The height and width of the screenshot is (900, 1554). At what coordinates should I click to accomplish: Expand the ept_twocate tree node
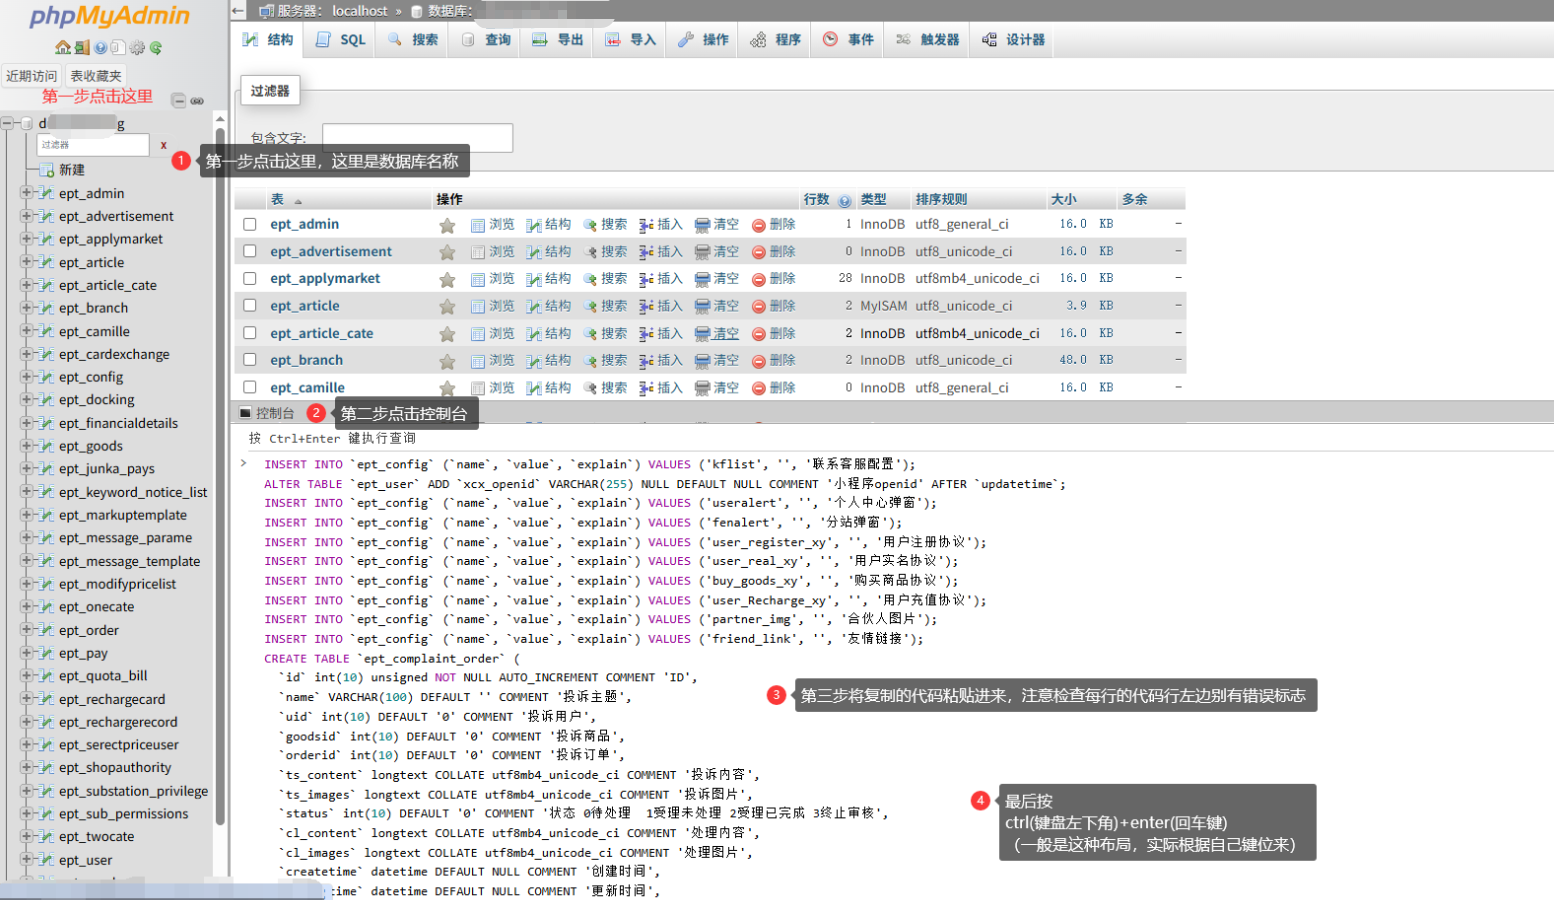click(26, 837)
